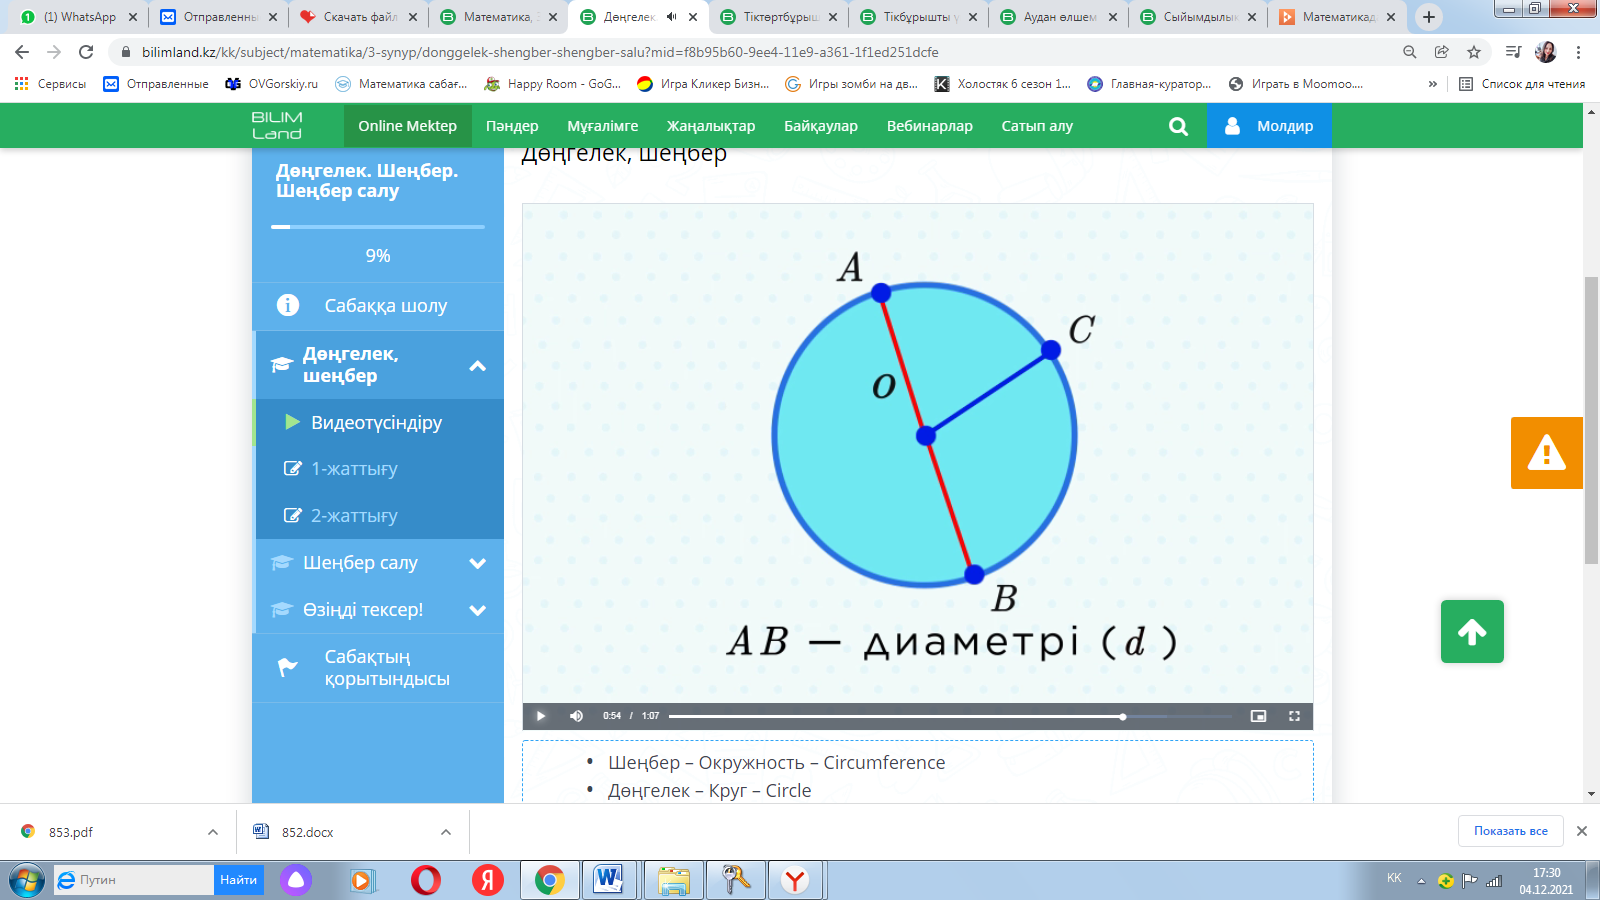The height and width of the screenshot is (900, 1600).
Task: Open File Explorer from taskbar
Action: pos(673,880)
